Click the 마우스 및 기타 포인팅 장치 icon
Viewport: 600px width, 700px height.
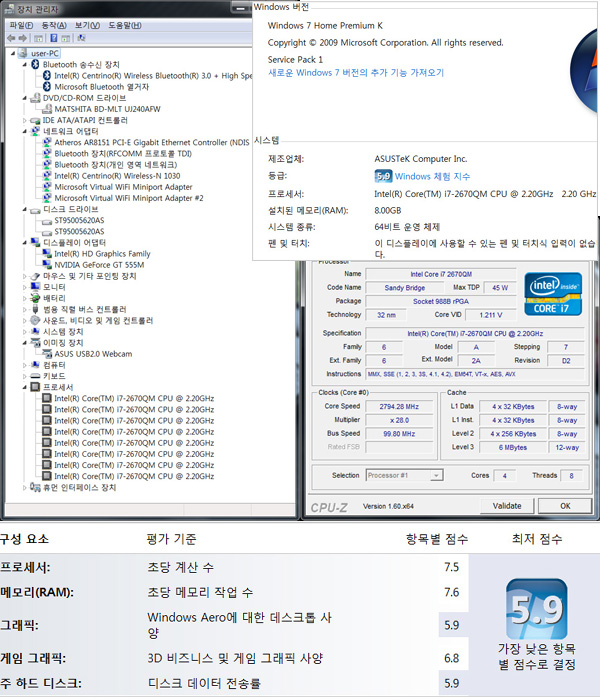click(35, 276)
